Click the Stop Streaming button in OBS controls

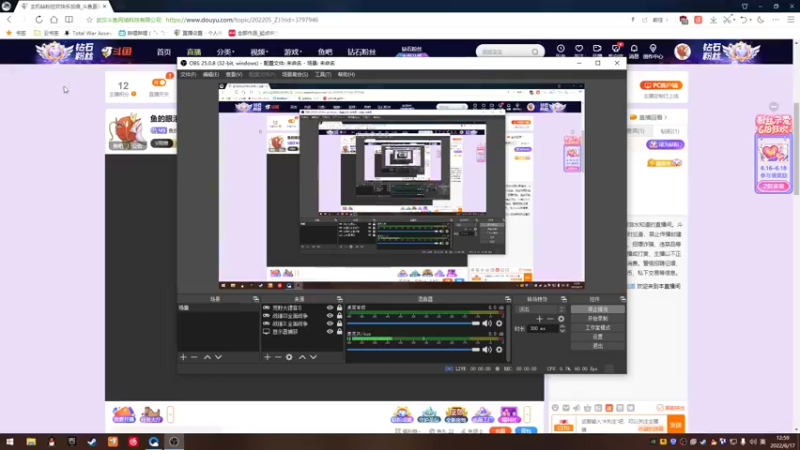[x=597, y=309]
